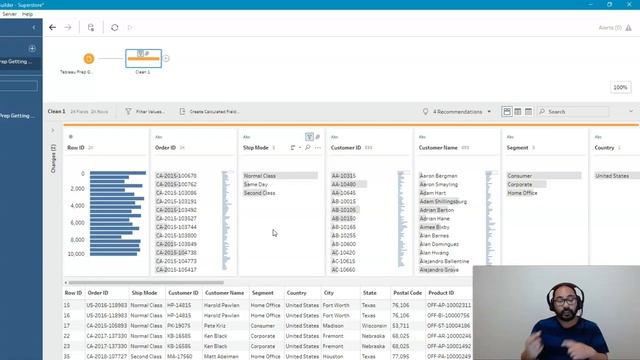Collapse the profile pane chevron at right
Image resolution: width=640 pixels, height=360 pixels.
631,111
